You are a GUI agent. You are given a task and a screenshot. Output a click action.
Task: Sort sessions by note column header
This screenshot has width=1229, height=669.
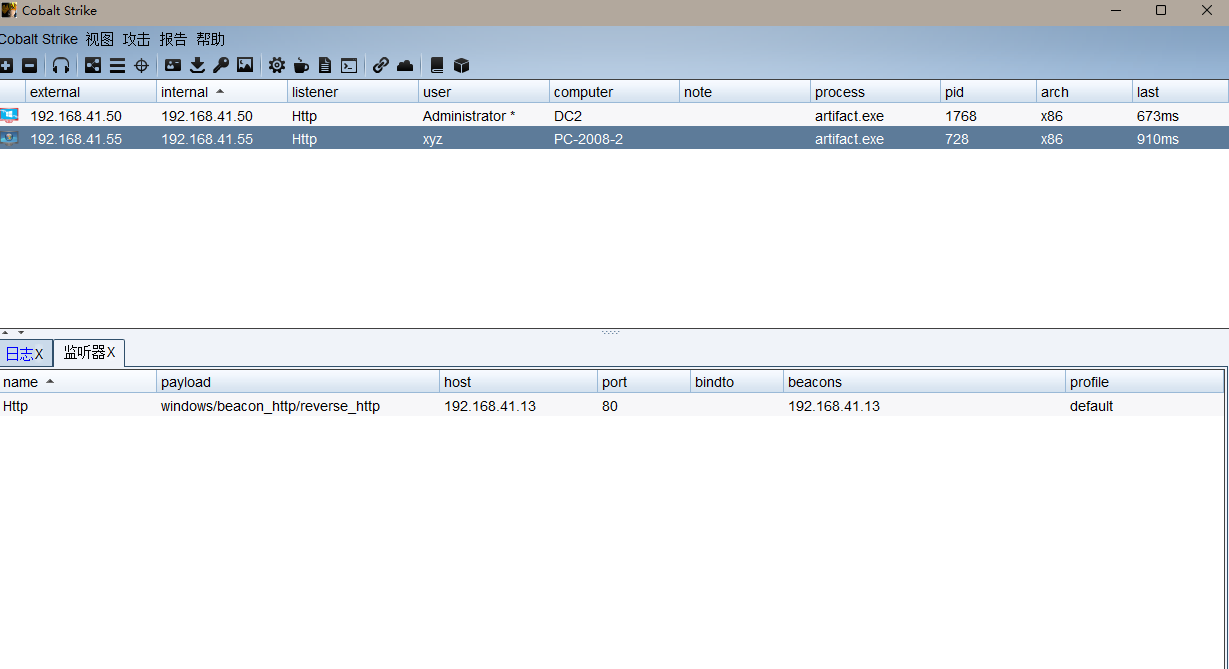(x=745, y=92)
